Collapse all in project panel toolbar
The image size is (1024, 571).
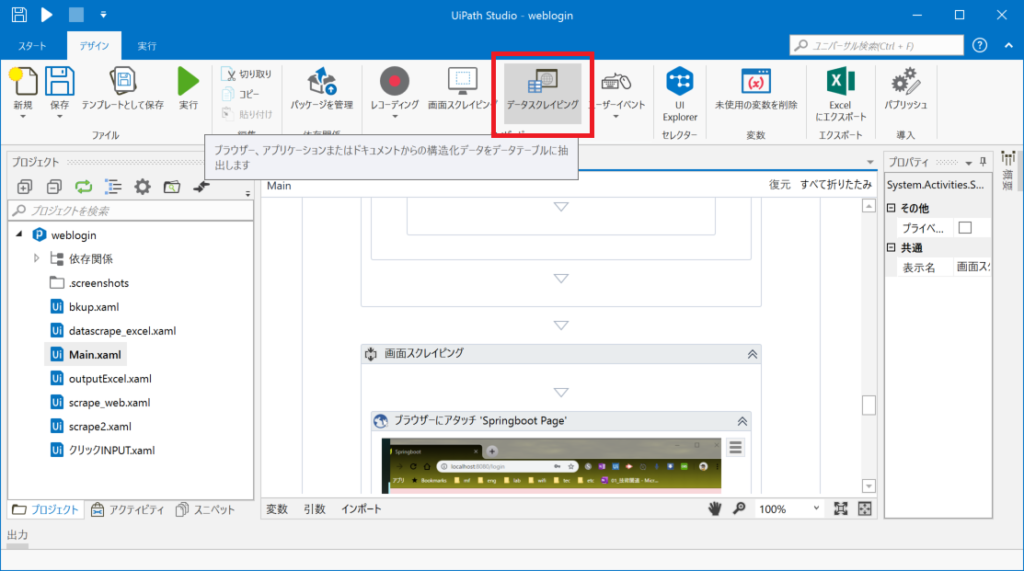pos(54,188)
